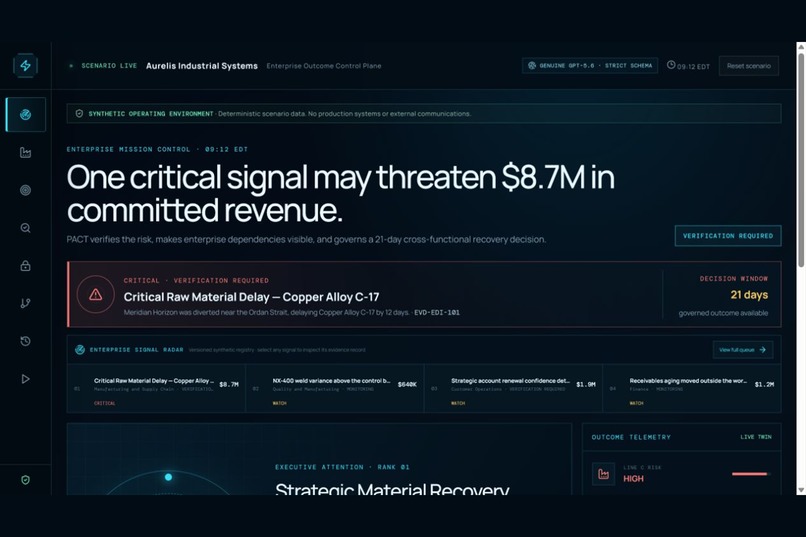Click the warning triangle icon in critical alert
806x537 pixels.
(x=96, y=294)
